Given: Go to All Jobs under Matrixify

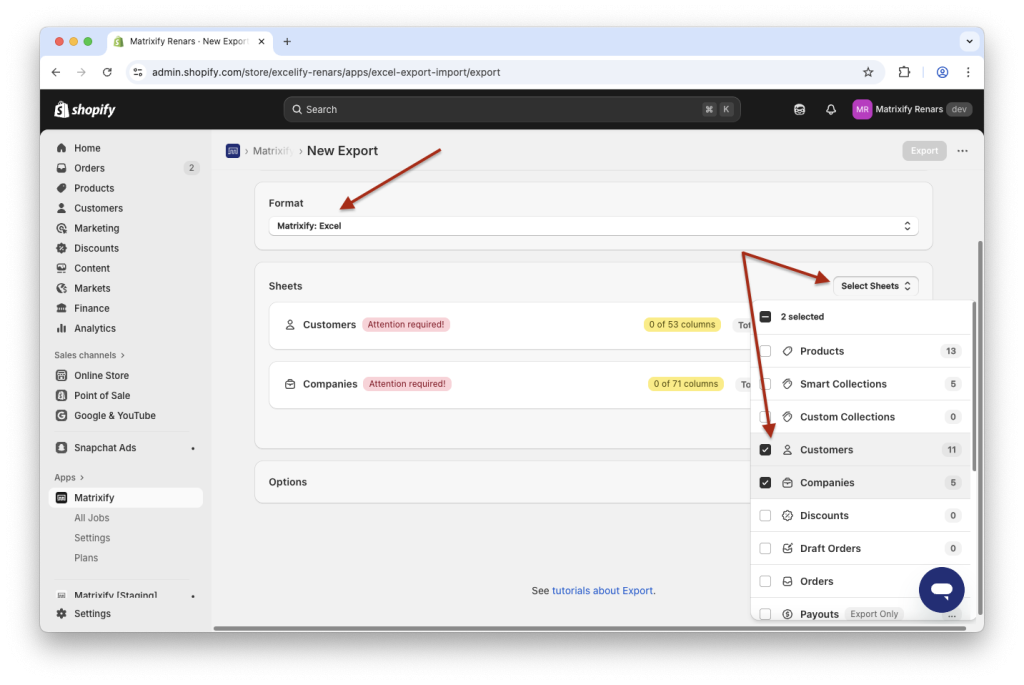Looking at the screenshot, I should point(92,518).
